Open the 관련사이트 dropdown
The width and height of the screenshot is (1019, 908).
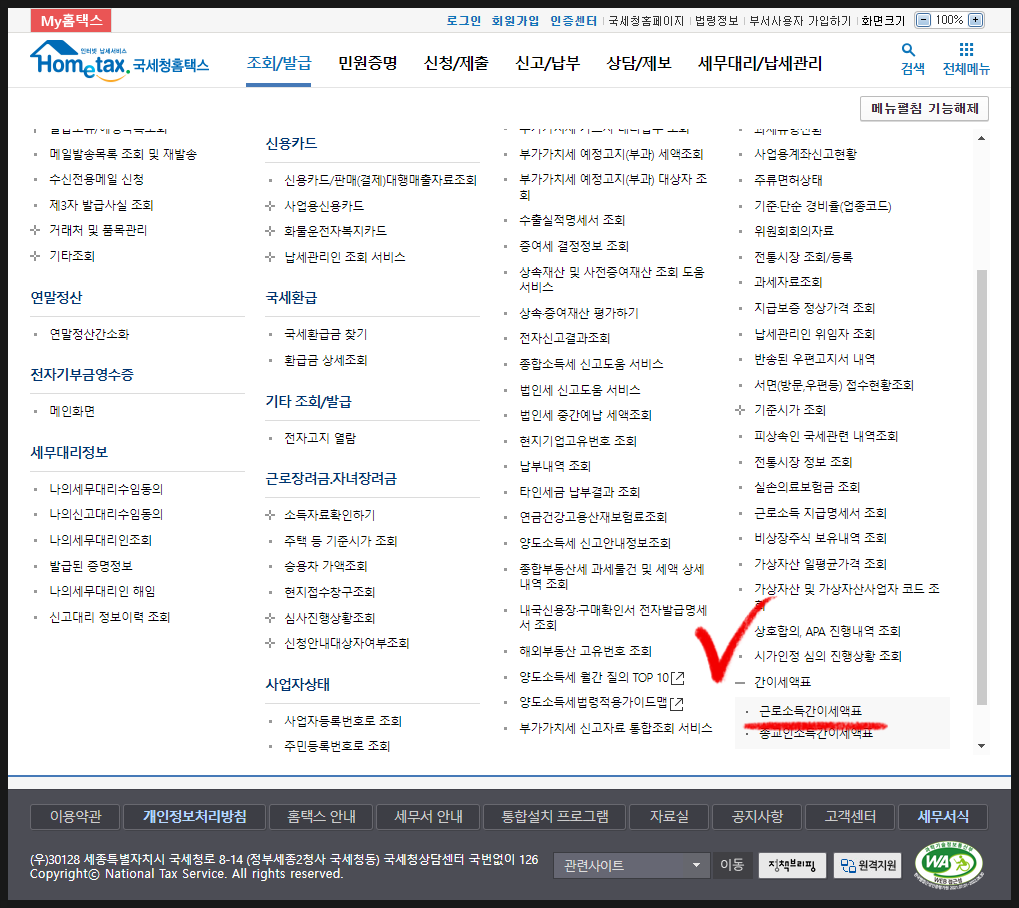631,865
